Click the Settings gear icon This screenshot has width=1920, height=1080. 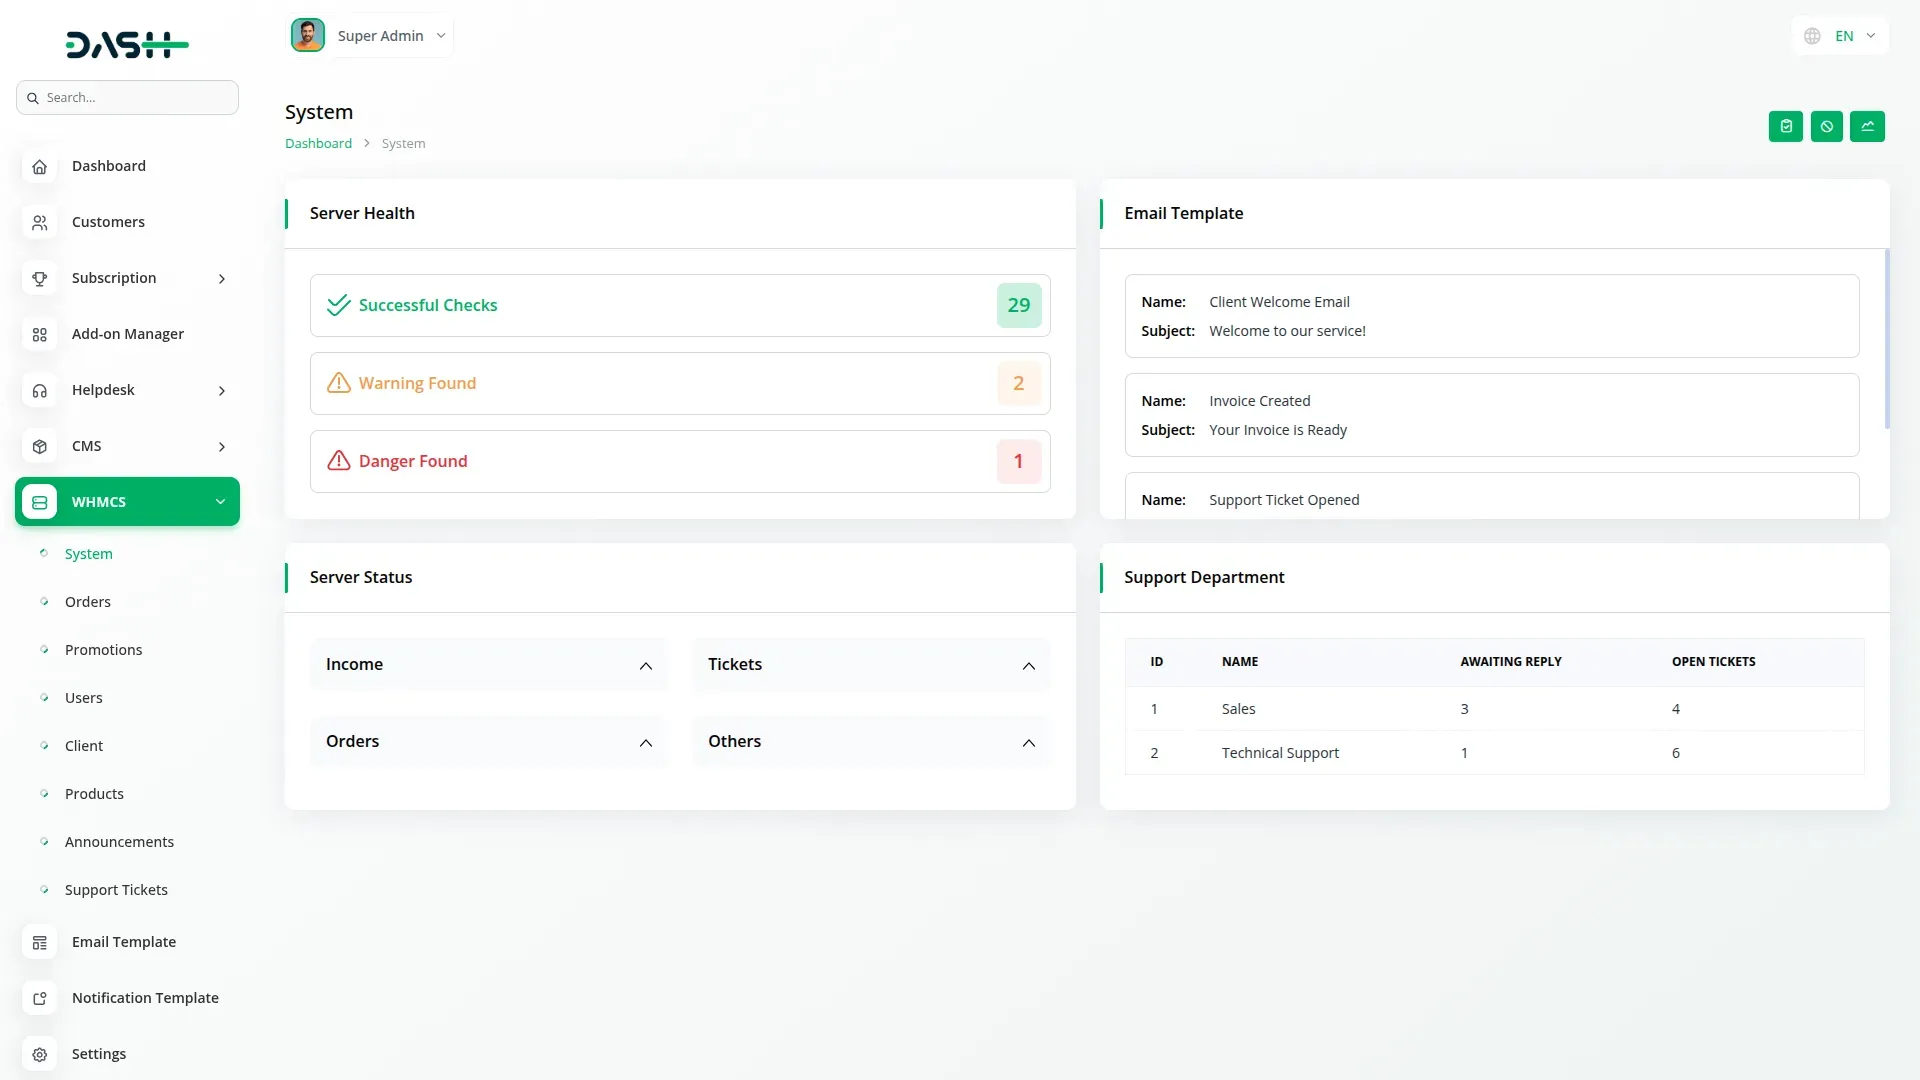[x=40, y=1055]
